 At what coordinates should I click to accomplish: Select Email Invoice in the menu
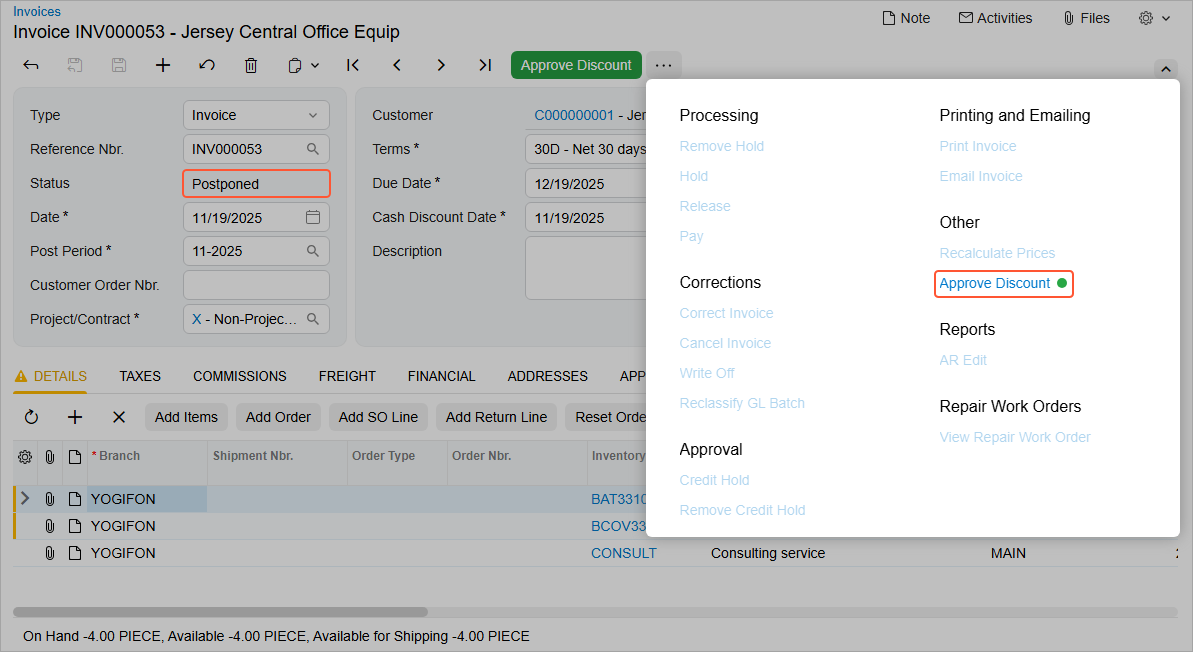click(x=981, y=176)
